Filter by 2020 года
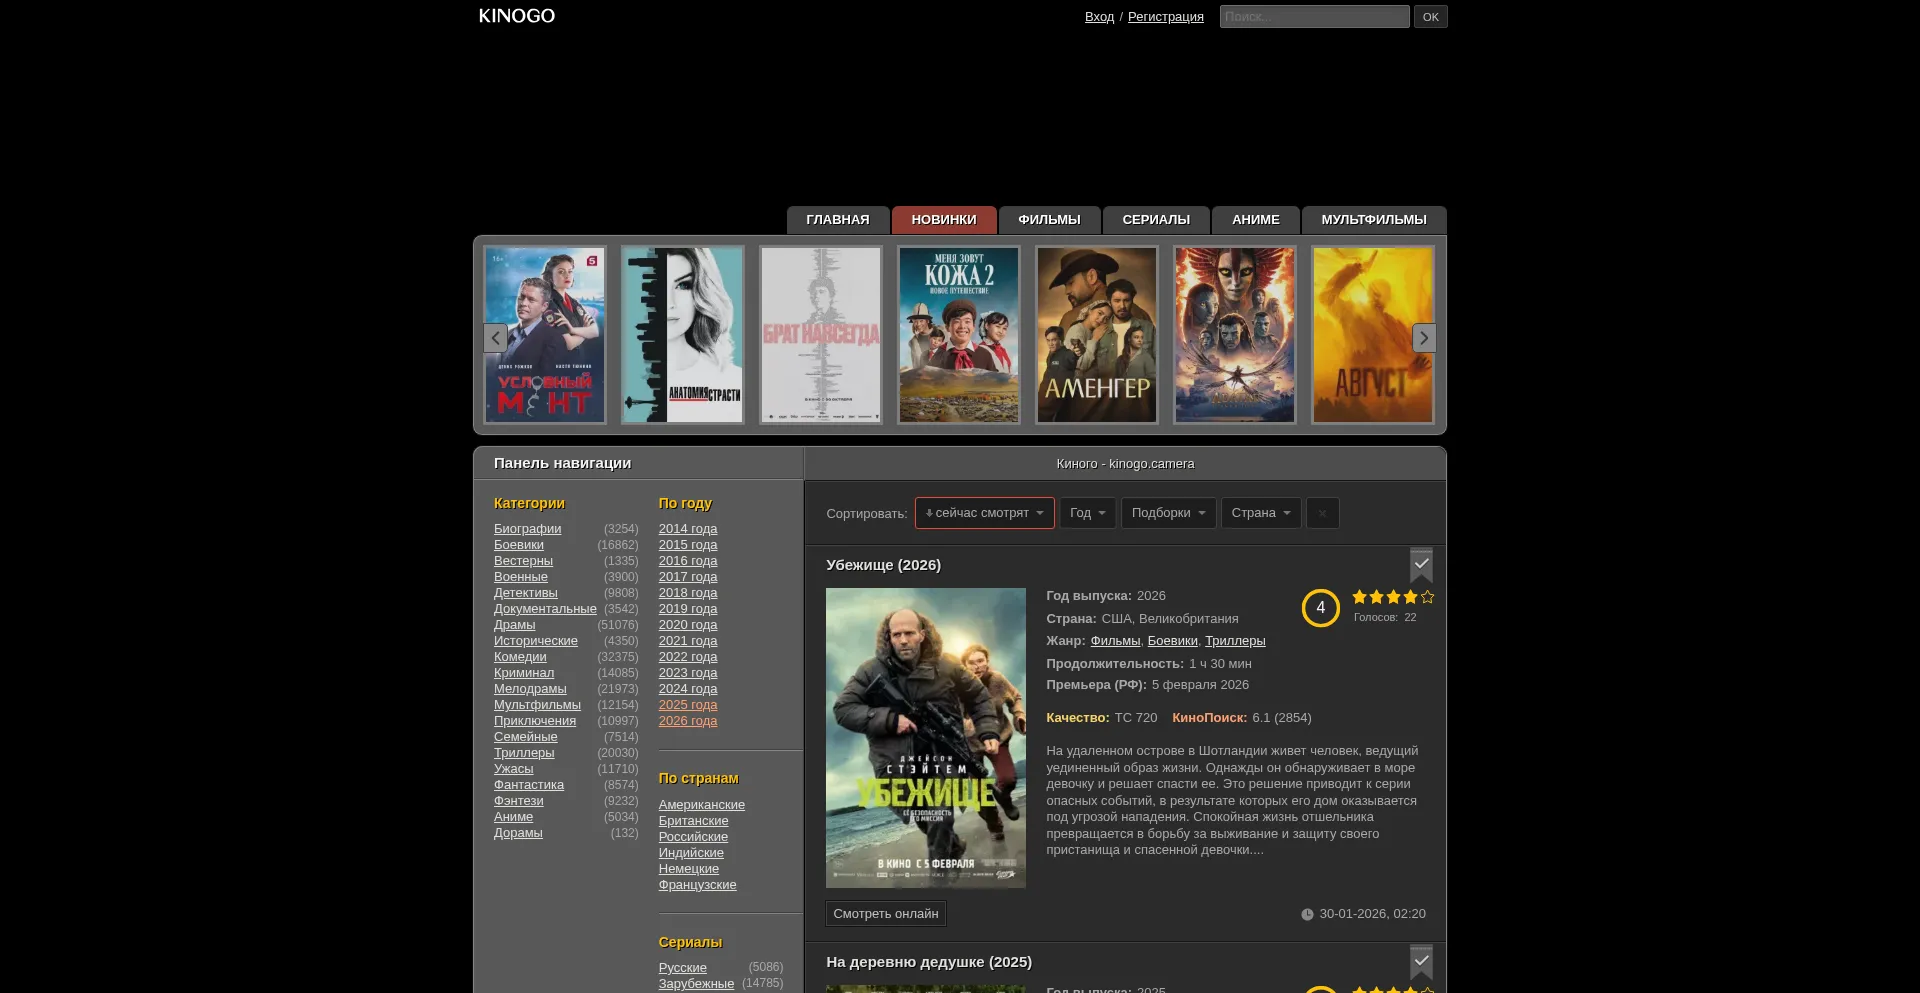 688,625
